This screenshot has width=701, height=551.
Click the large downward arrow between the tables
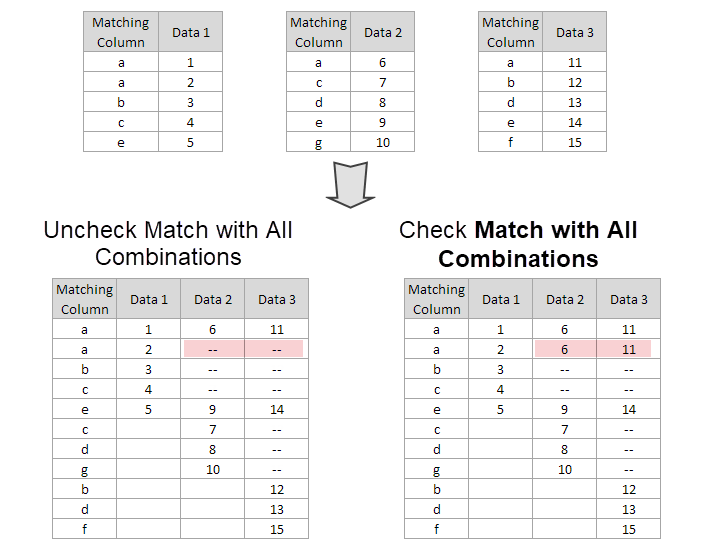pyautogui.click(x=350, y=184)
